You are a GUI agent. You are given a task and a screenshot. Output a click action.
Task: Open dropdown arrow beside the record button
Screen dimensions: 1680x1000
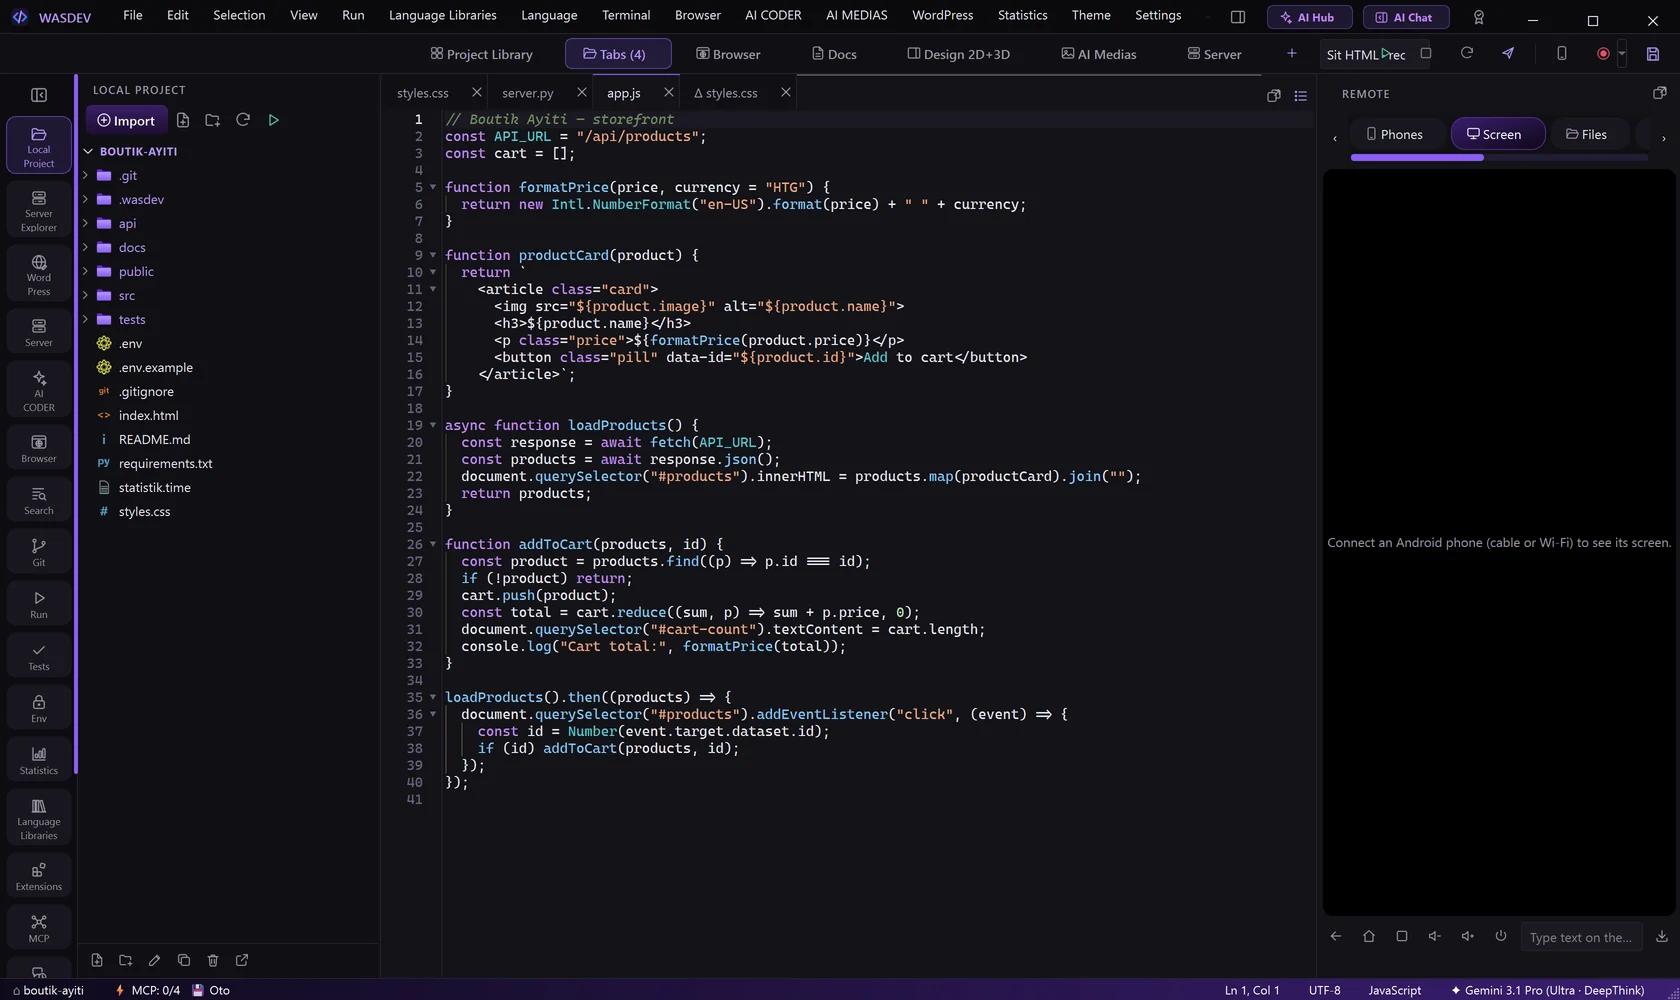[x=1622, y=54]
